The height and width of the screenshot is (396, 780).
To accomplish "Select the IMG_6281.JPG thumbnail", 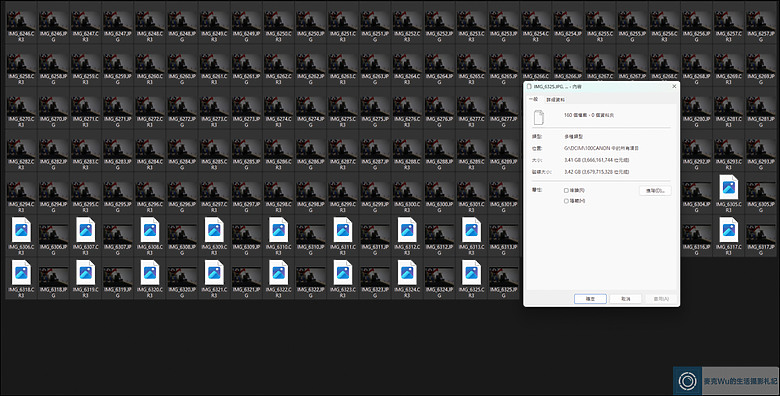I will click(761, 107).
